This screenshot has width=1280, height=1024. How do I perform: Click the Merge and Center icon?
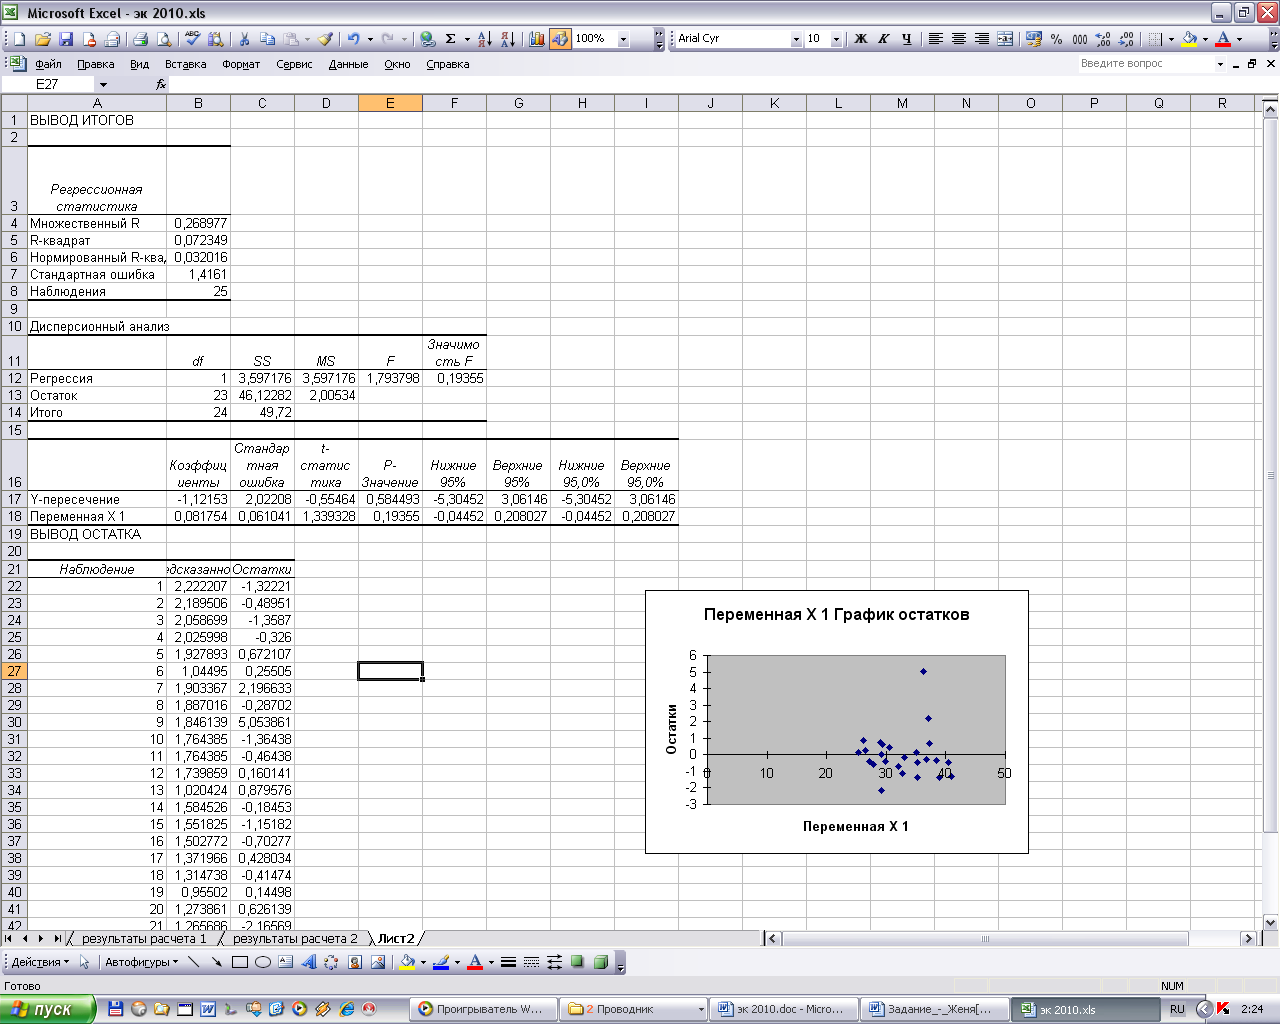click(x=1005, y=39)
